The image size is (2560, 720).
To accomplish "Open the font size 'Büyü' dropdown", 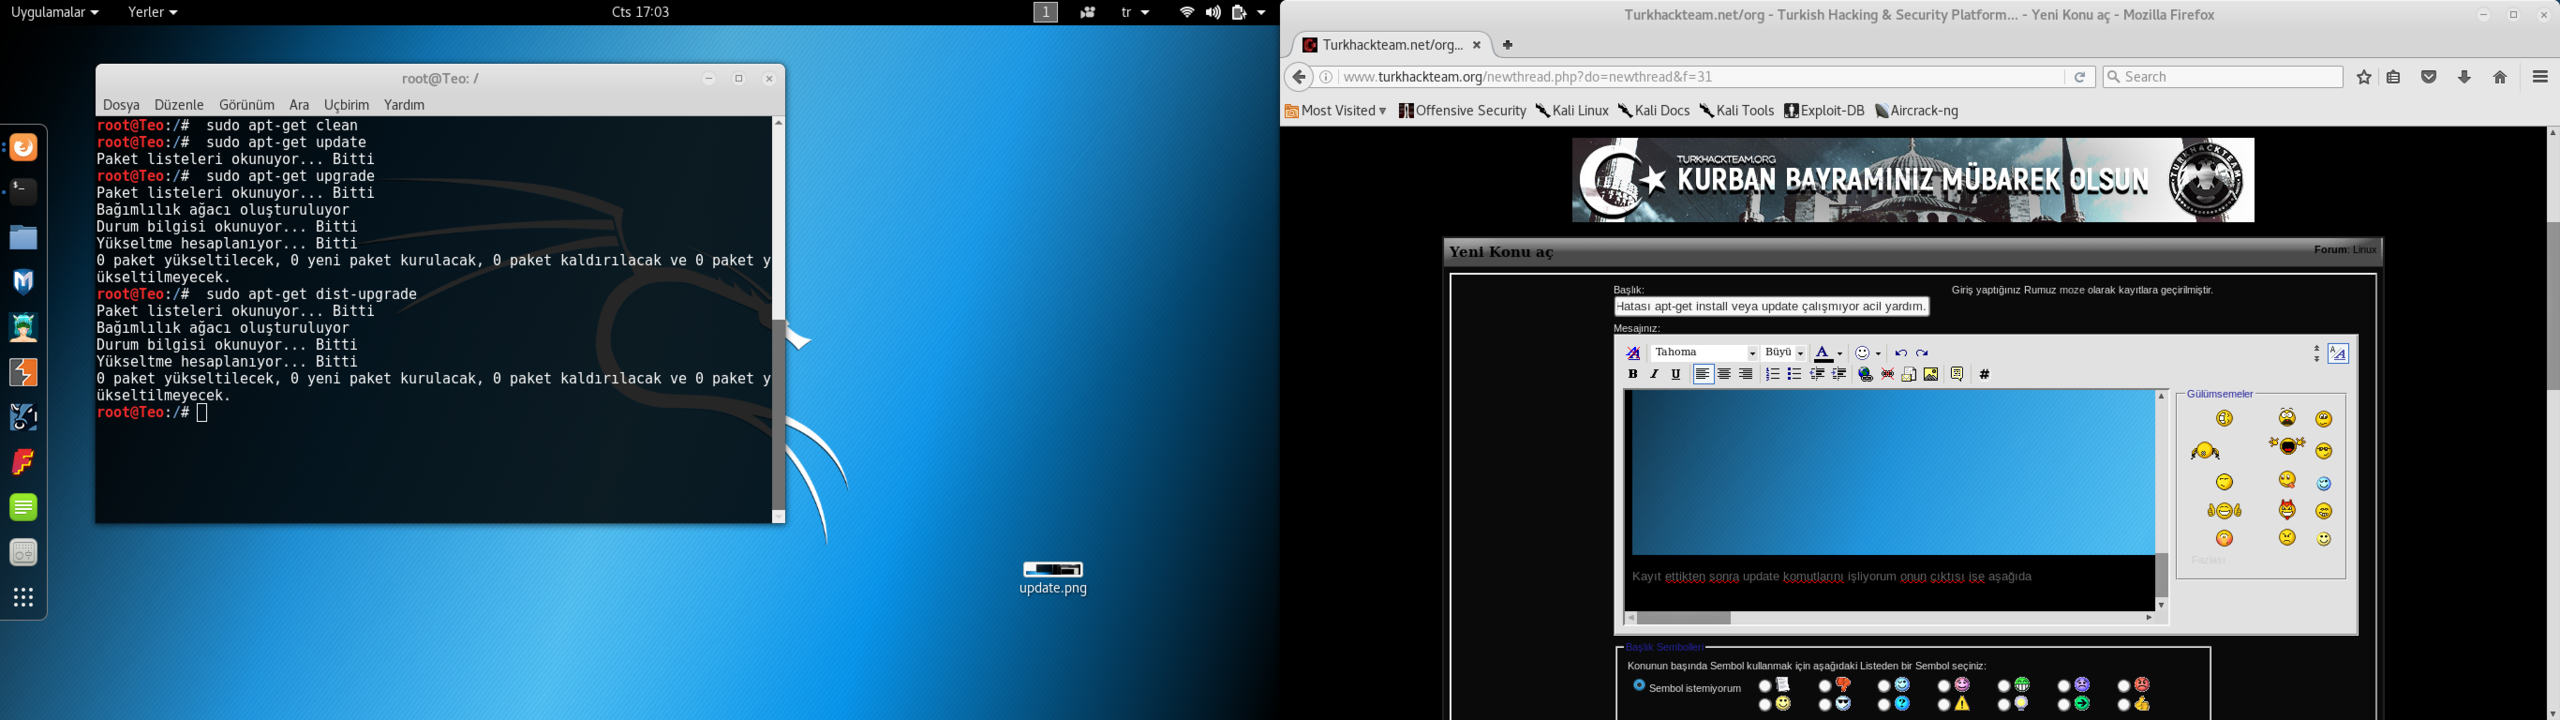I will click(x=1784, y=353).
